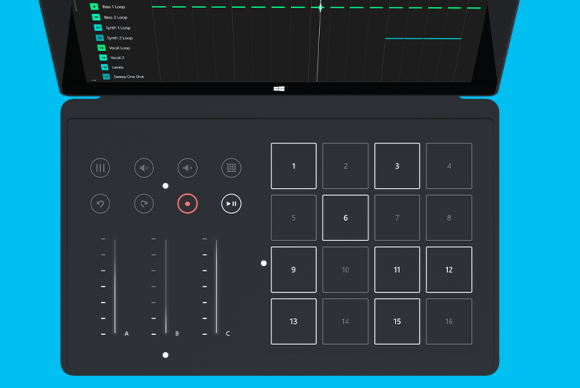Viewport: 580px width, 388px height.
Task: Tap the slider strip labeled B
Action: pyautogui.click(x=166, y=287)
